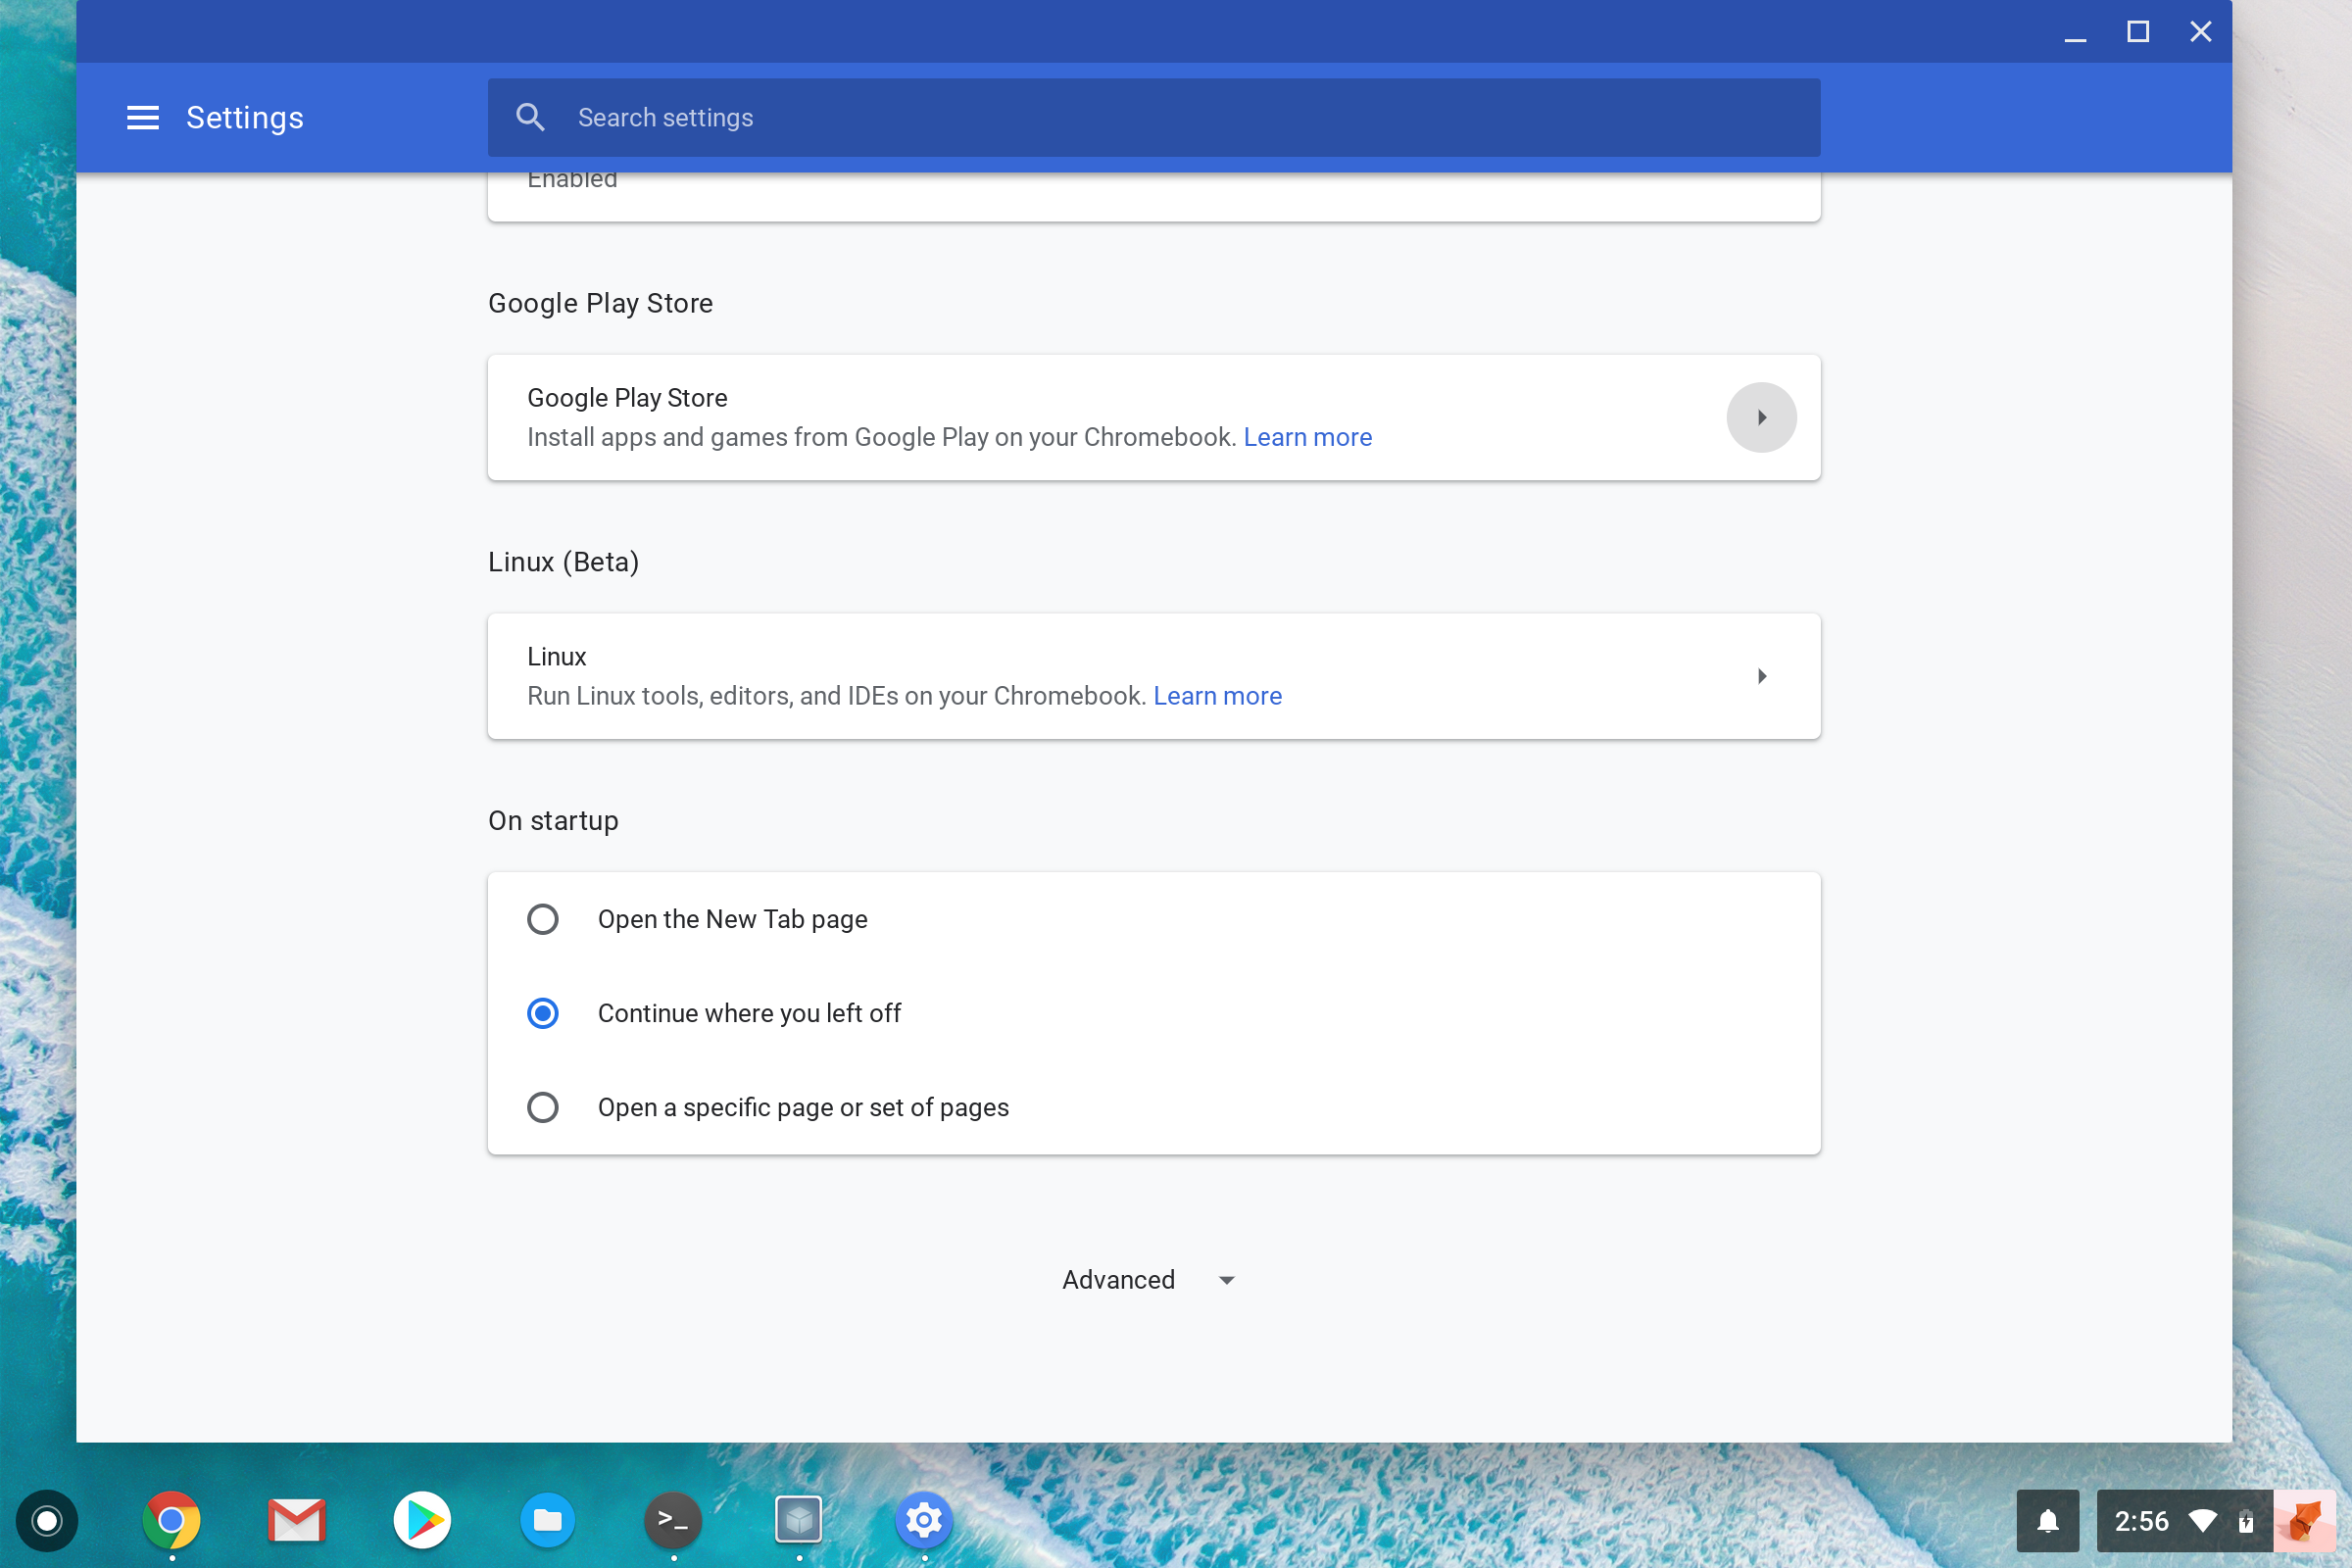Select Continue where you left off

543,1012
